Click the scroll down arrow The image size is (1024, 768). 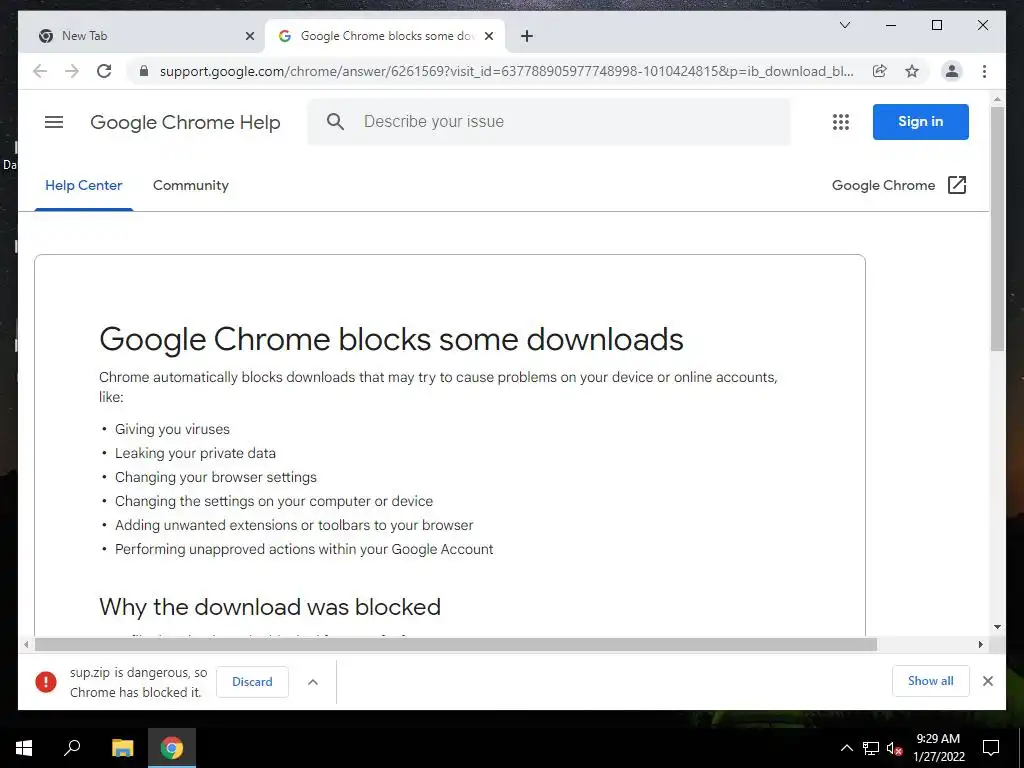point(997,627)
